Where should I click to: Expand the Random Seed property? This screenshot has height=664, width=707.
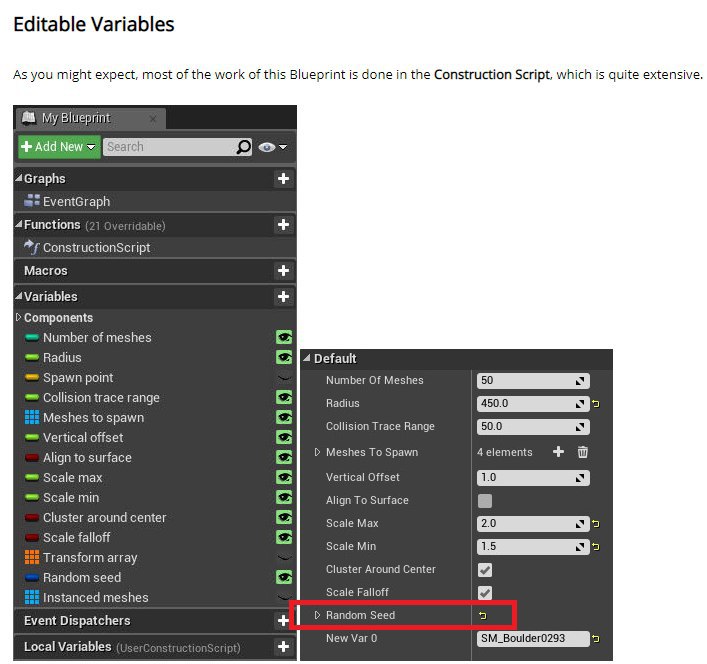click(318, 615)
